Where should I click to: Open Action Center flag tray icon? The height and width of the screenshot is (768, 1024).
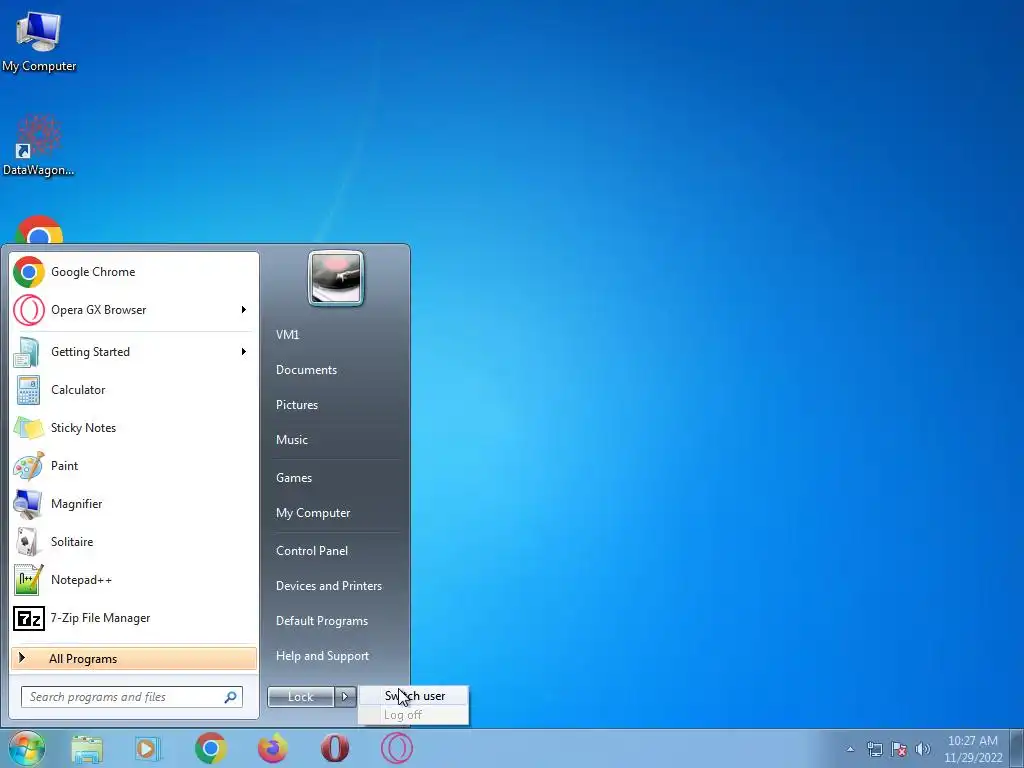(x=899, y=749)
